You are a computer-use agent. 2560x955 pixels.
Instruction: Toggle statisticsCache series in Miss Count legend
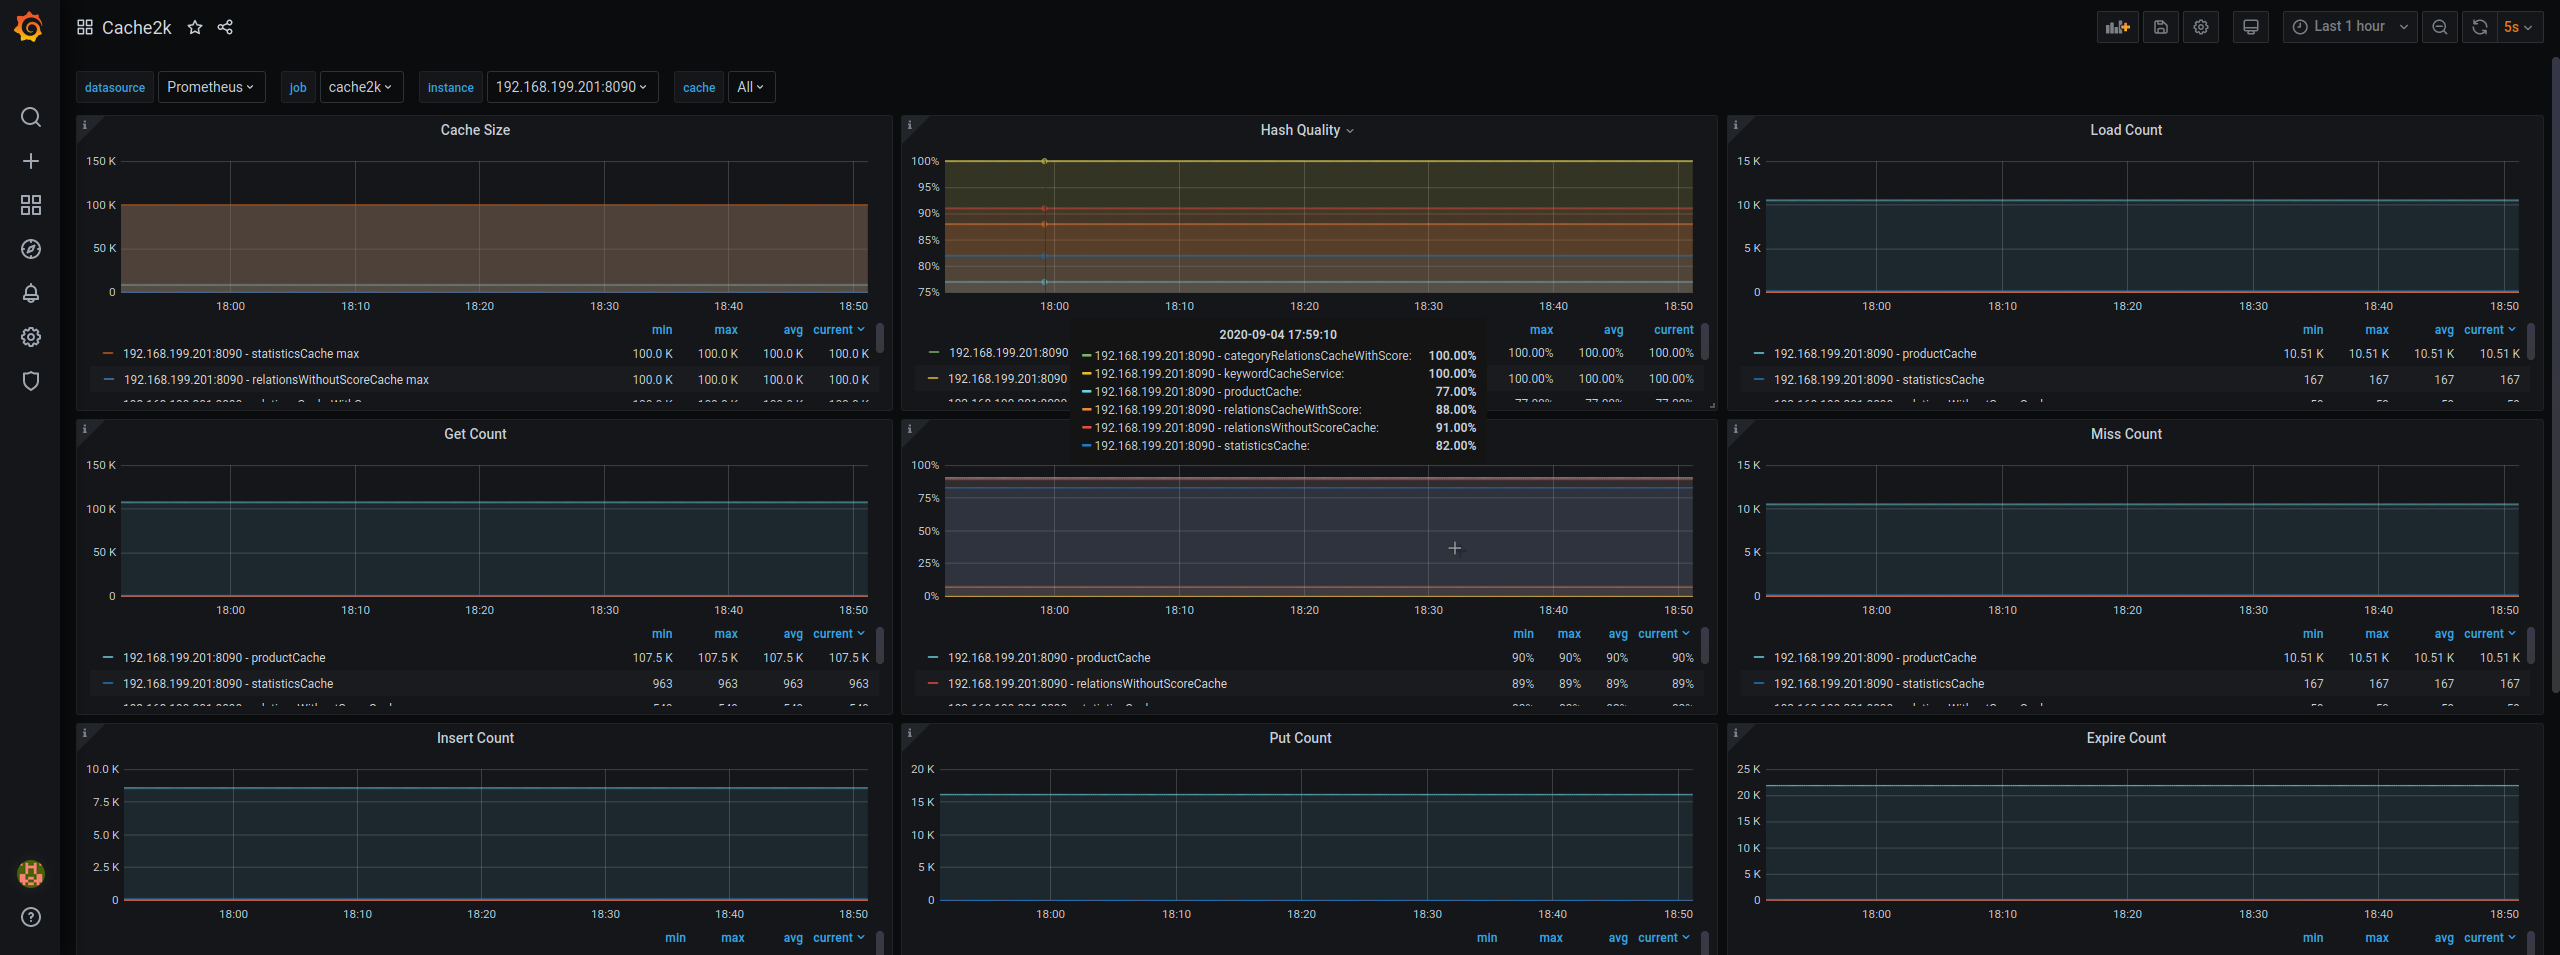click(1878, 684)
